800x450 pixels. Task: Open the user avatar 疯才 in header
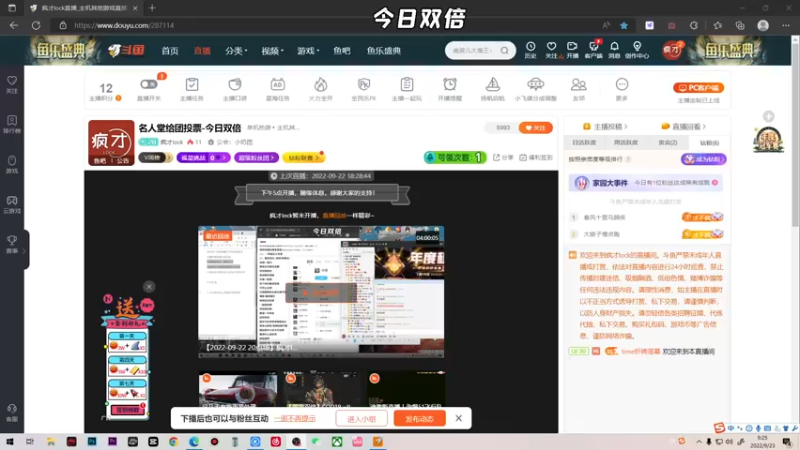tap(672, 50)
